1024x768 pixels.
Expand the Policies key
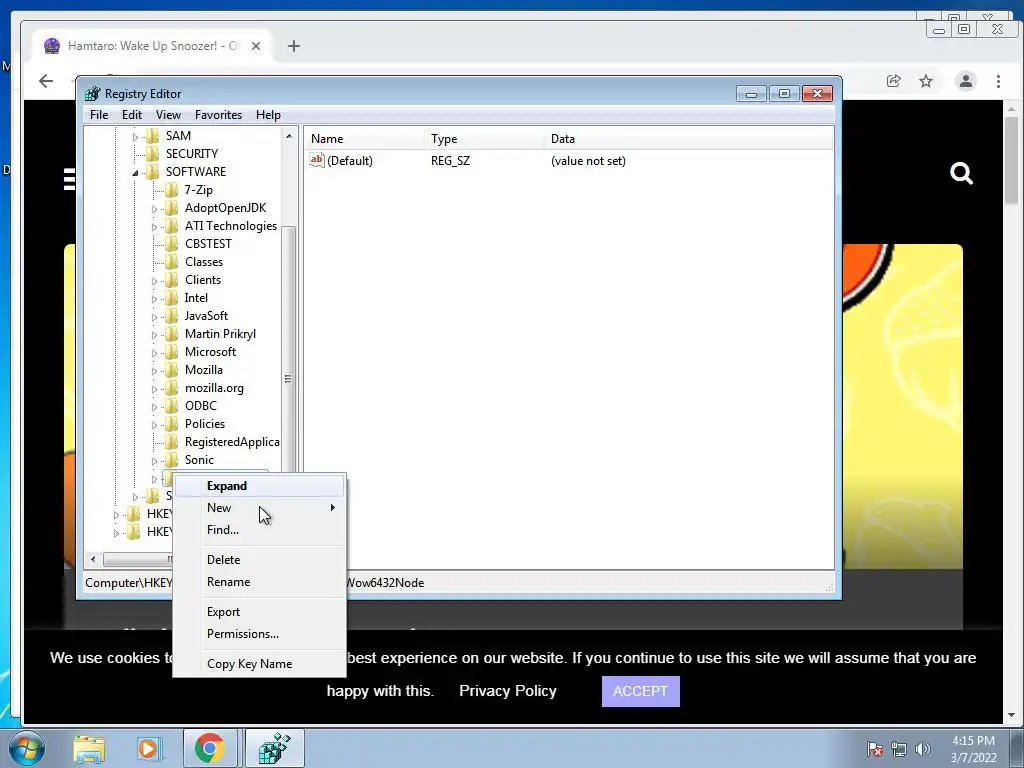pyautogui.click(x=154, y=425)
